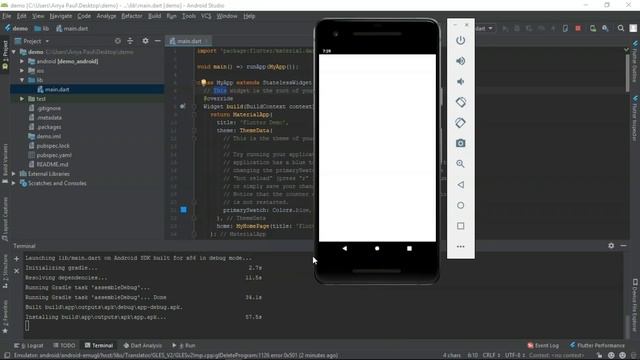This screenshot has width=640, height=360.
Task: Hide the Terminal panel with minus icon
Action: (623, 246)
